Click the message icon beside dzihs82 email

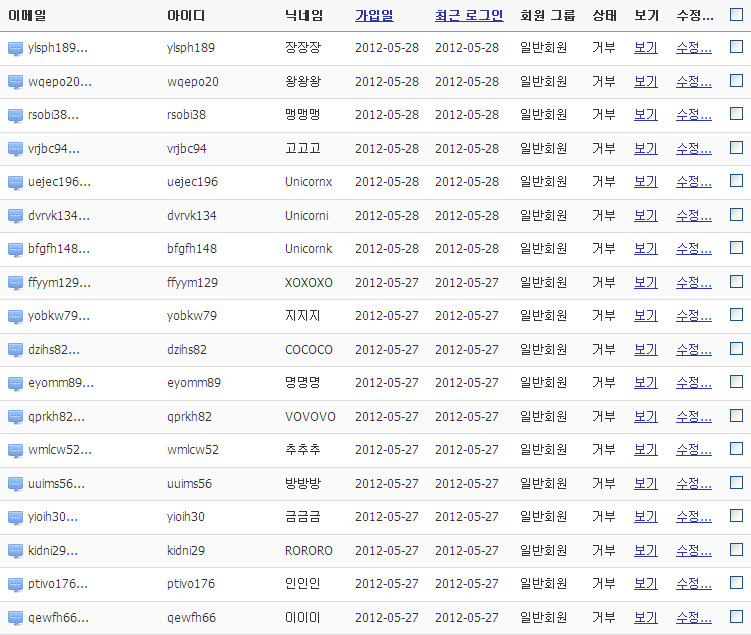(x=15, y=350)
